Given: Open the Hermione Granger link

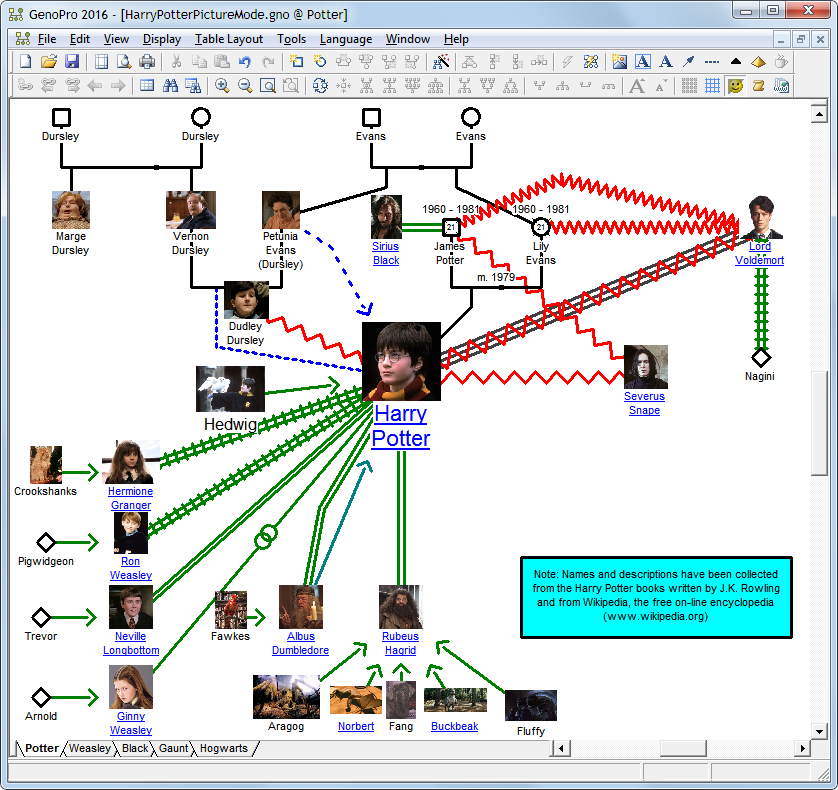Looking at the screenshot, I should coord(130,498).
